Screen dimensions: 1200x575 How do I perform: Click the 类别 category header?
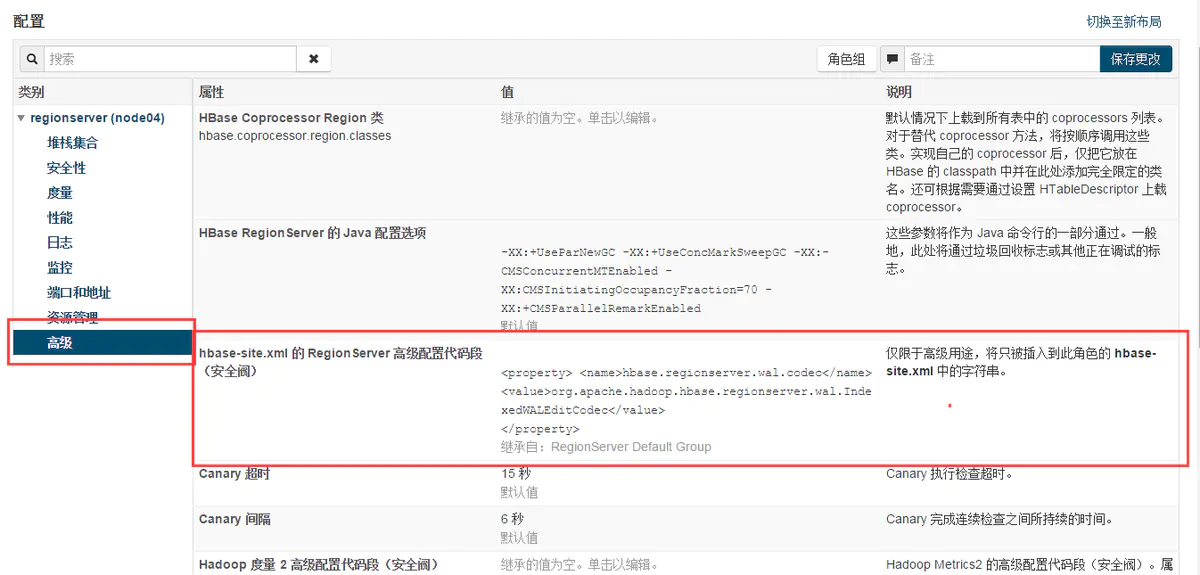coord(31,92)
